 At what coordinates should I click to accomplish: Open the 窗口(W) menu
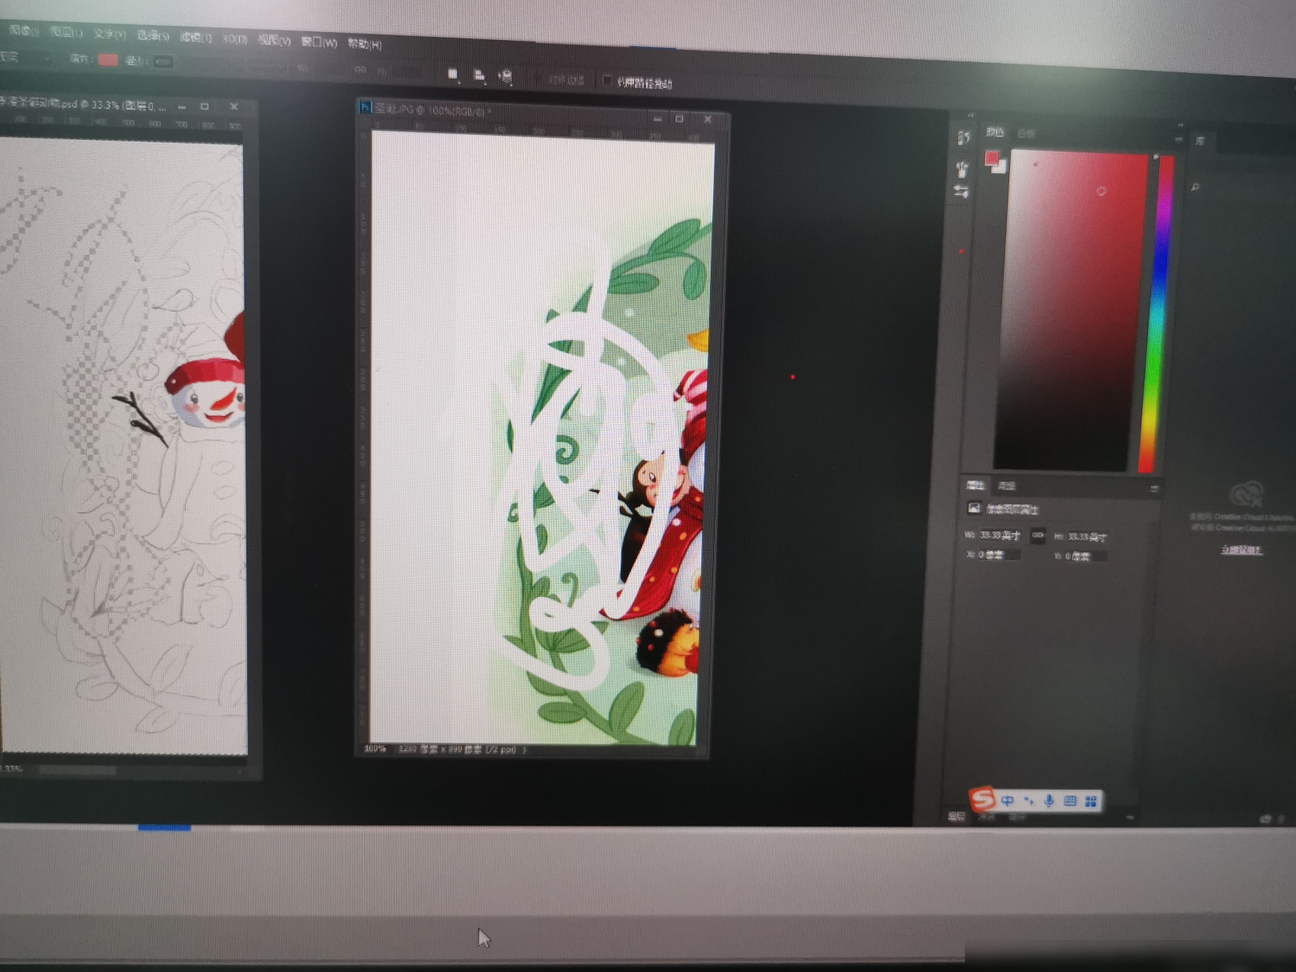click(x=319, y=42)
